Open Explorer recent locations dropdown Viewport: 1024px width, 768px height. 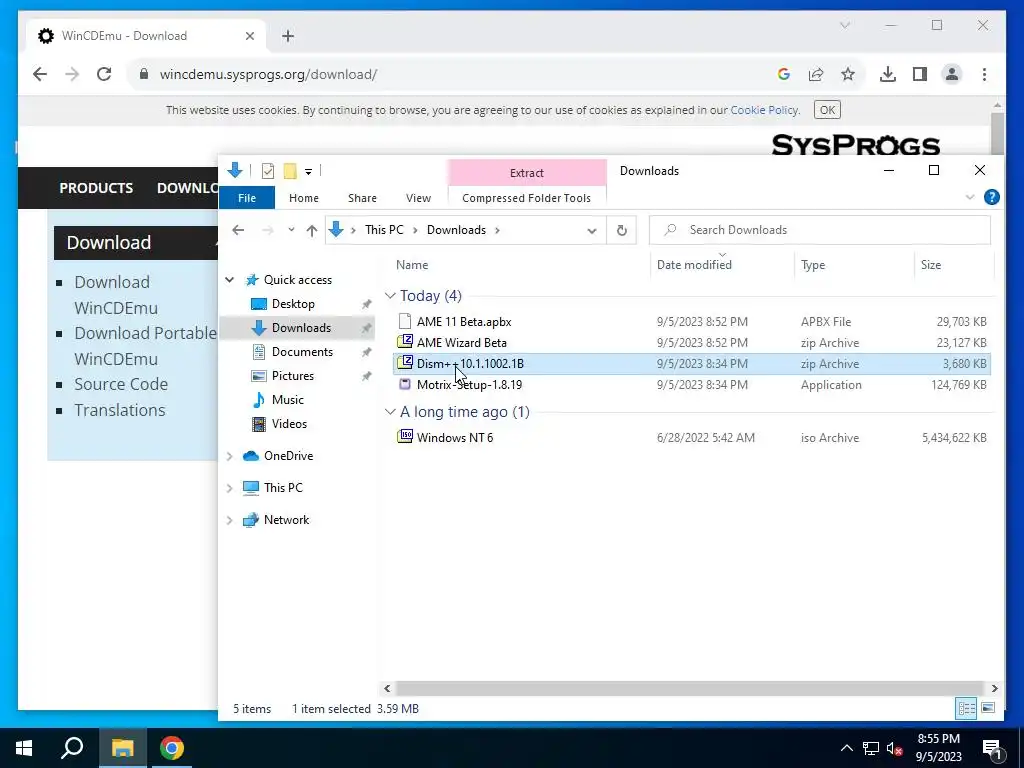pos(291,230)
